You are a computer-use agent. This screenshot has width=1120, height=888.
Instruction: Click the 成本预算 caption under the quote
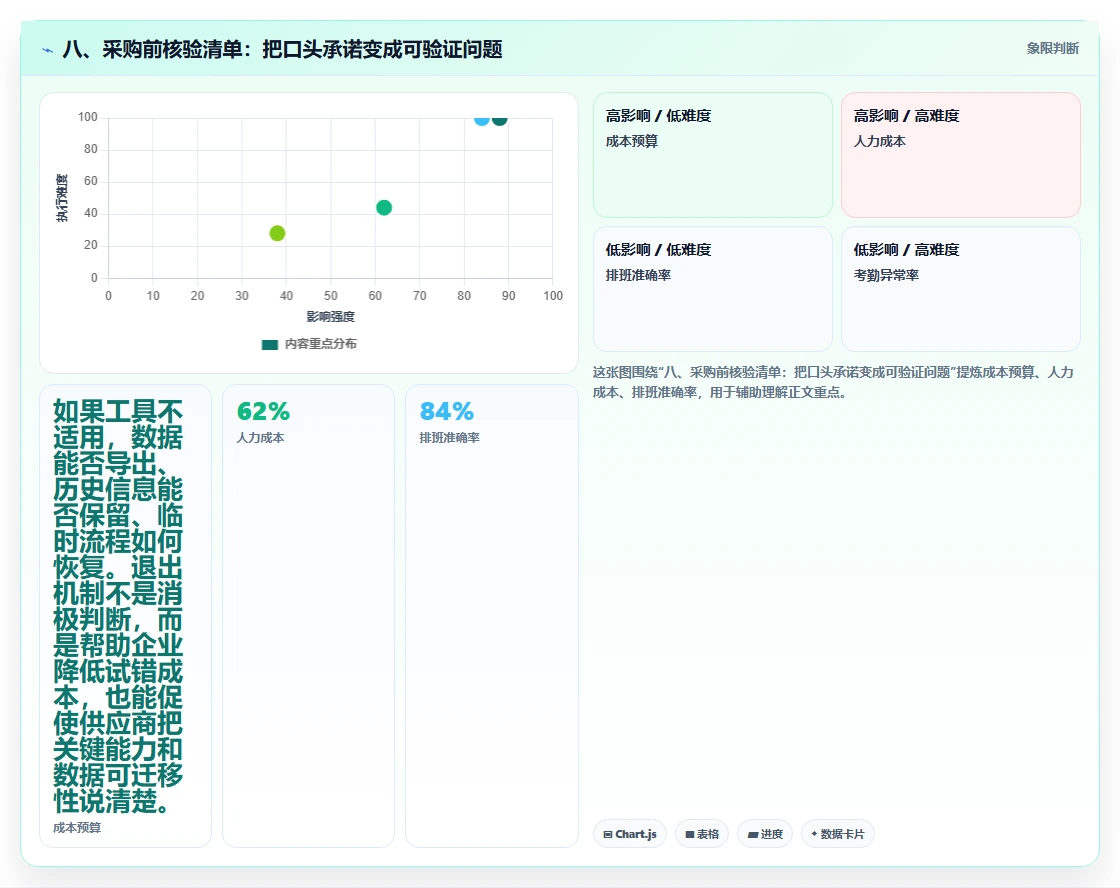click(x=77, y=827)
